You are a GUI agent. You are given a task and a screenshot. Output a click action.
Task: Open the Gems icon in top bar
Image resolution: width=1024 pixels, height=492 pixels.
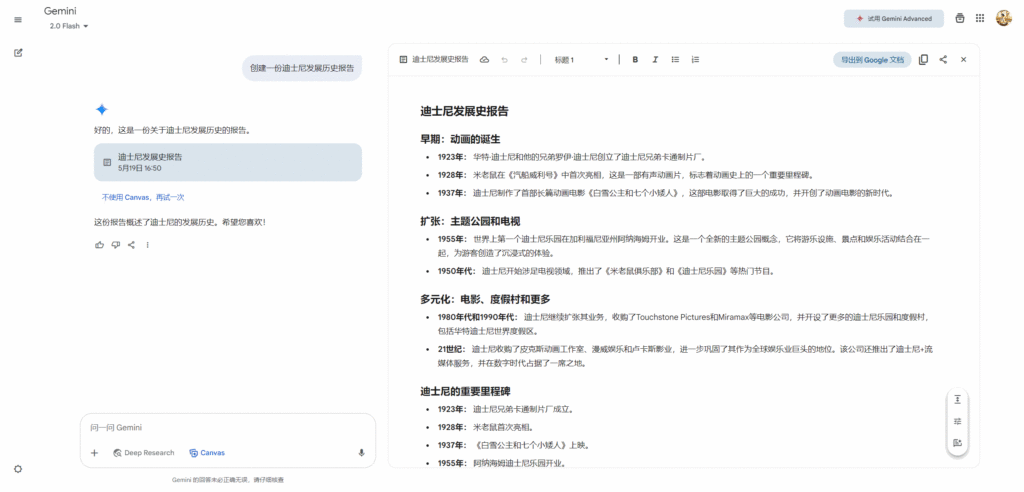pyautogui.click(x=959, y=18)
